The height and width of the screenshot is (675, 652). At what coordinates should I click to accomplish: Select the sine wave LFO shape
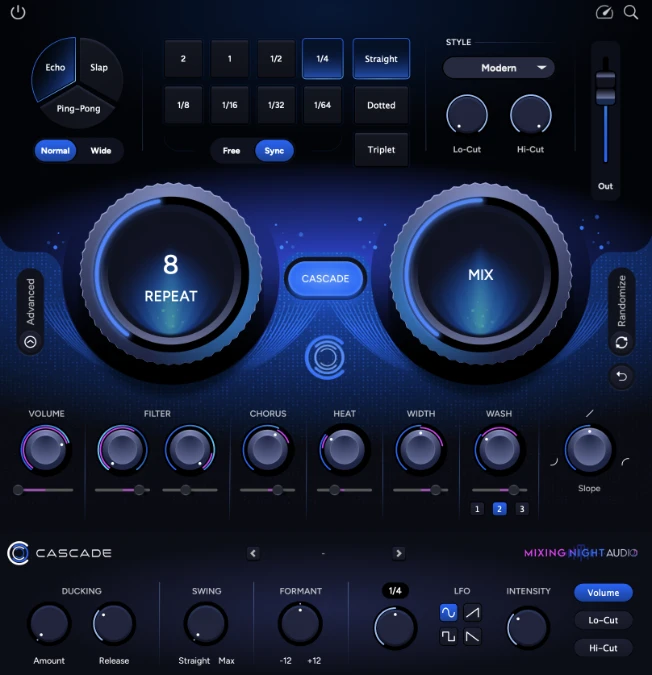click(x=448, y=612)
